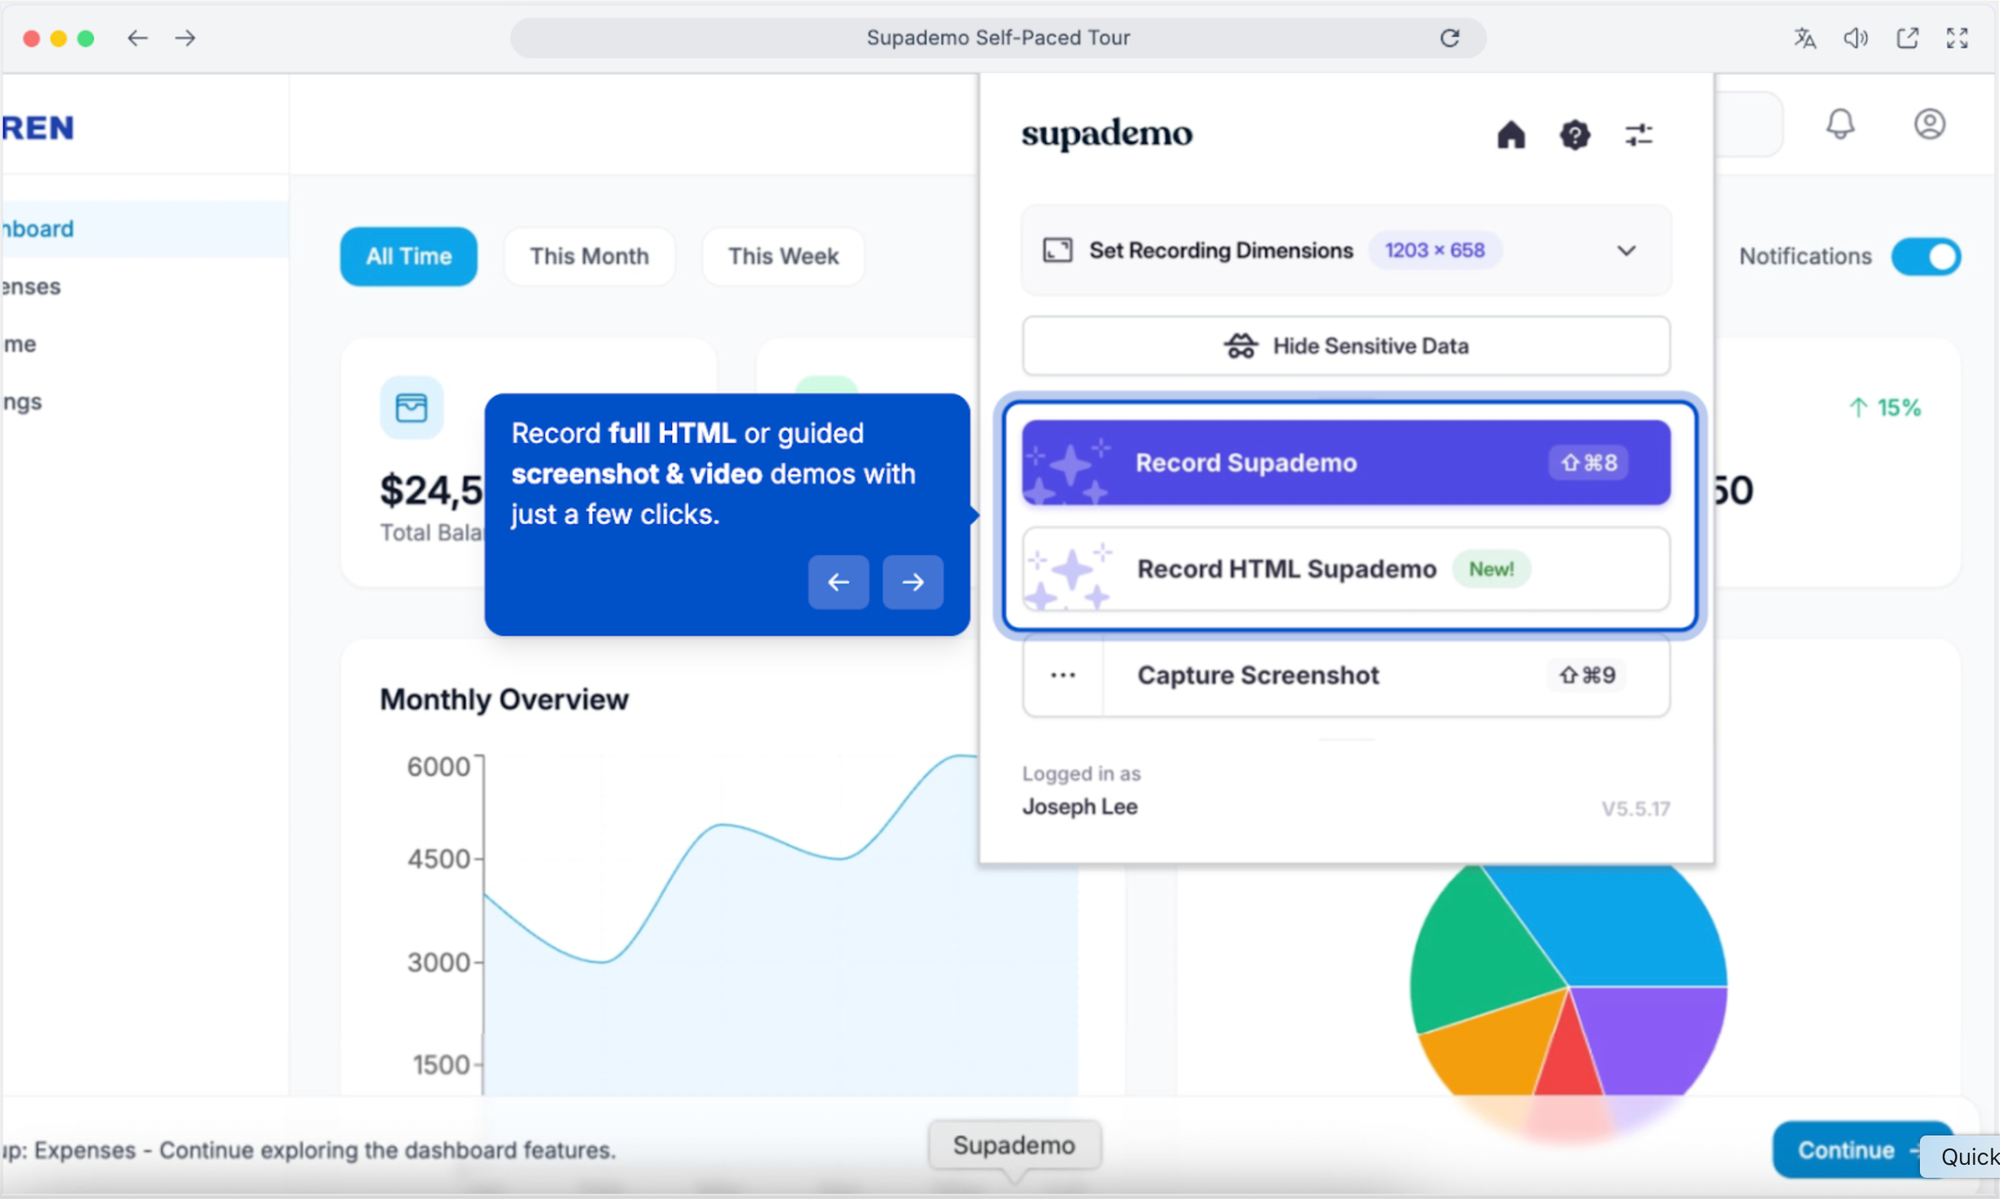2000x1199 pixels.
Task: Enter fullscreen mode icon
Action: click(x=1957, y=38)
